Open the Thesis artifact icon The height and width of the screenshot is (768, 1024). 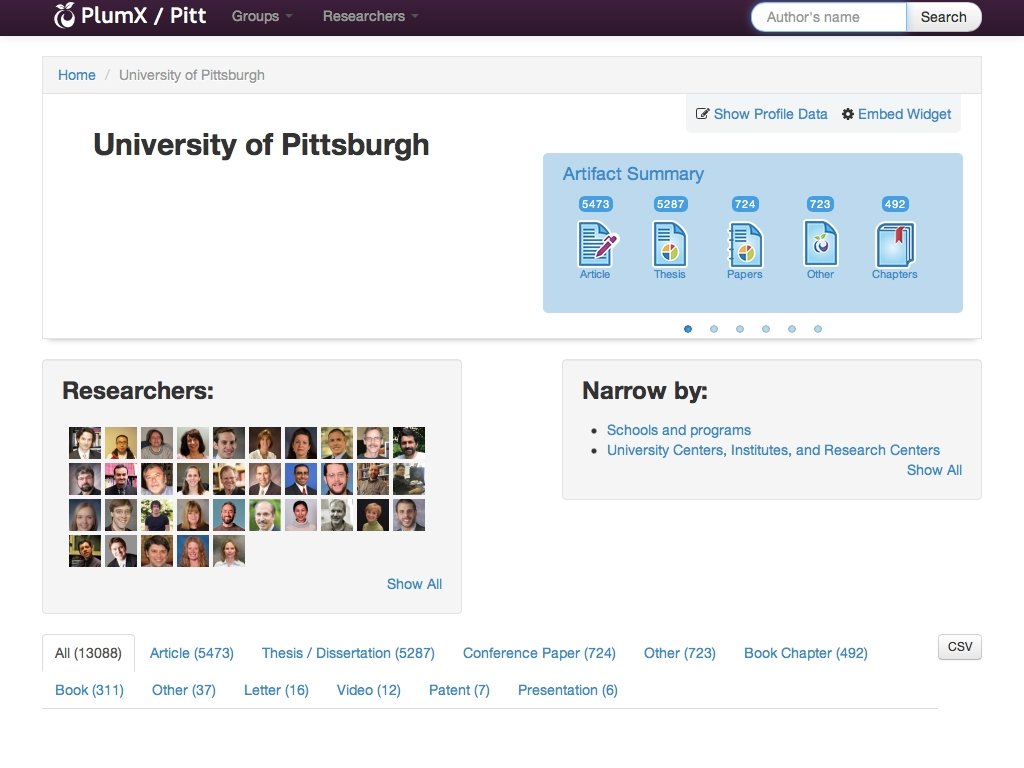tap(669, 244)
